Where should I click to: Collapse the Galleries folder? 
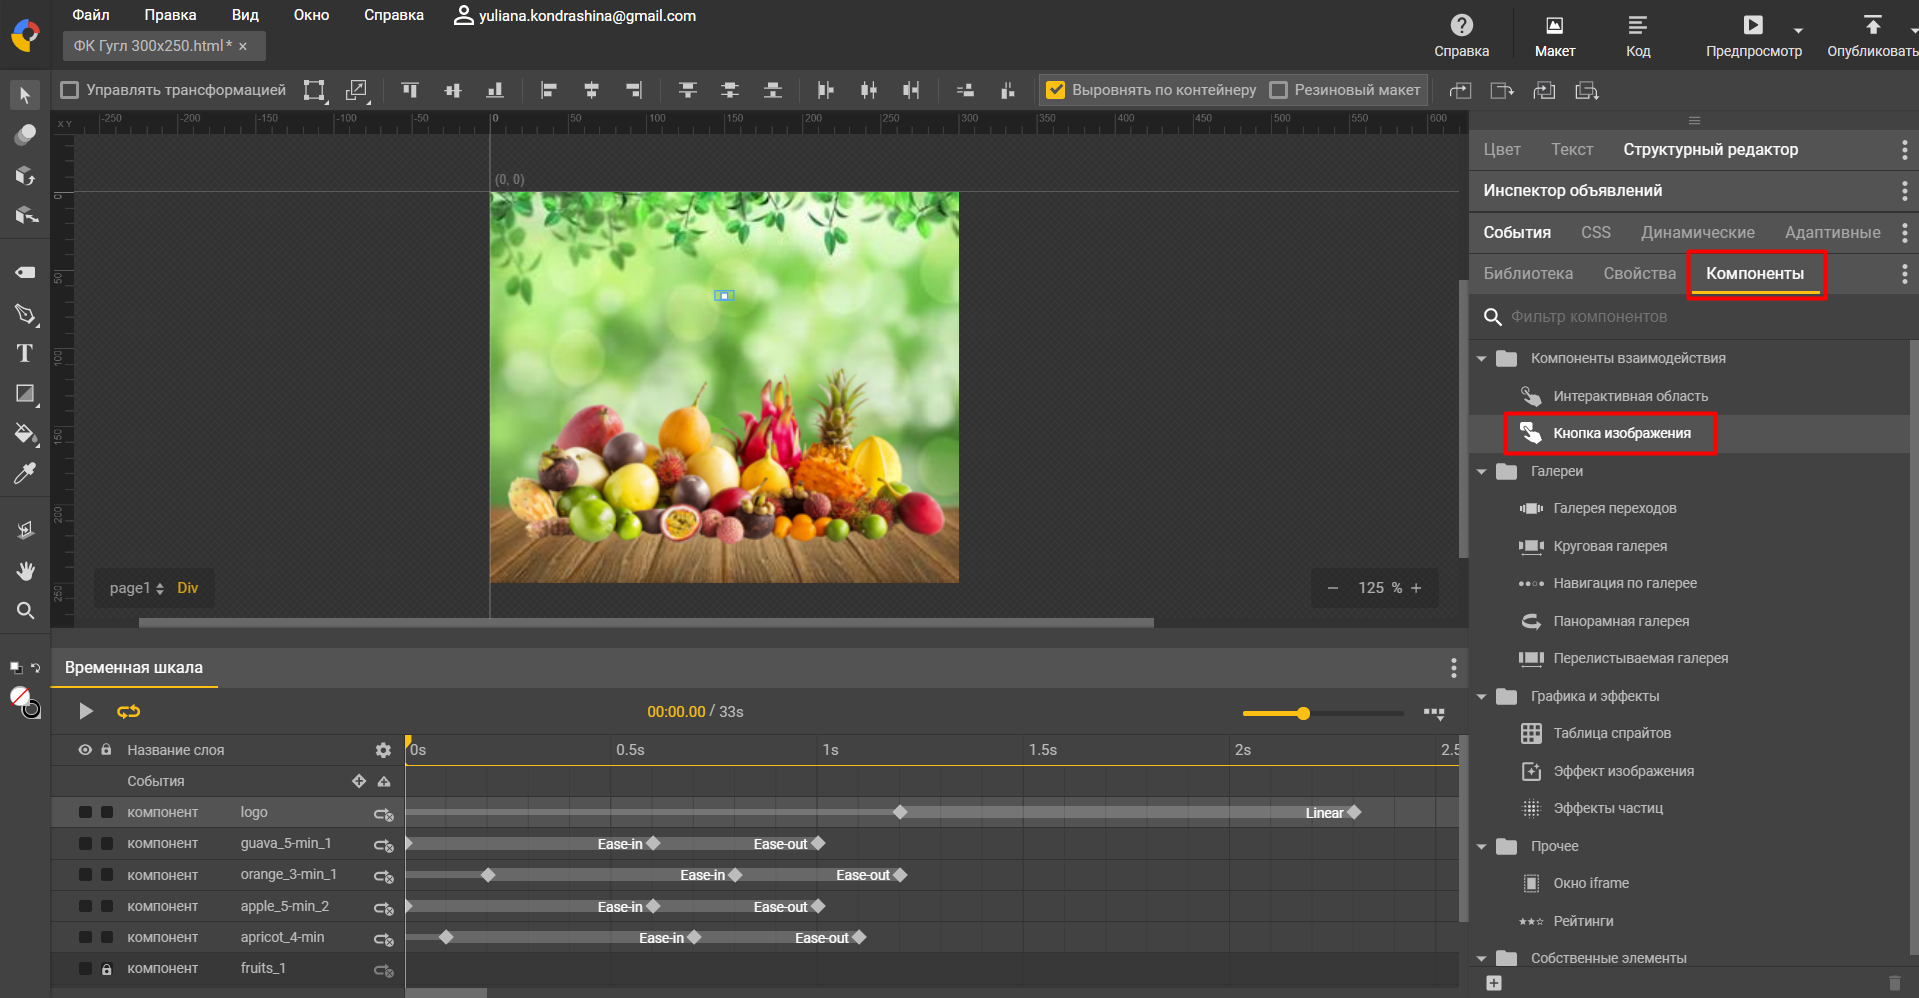pyautogui.click(x=1481, y=471)
